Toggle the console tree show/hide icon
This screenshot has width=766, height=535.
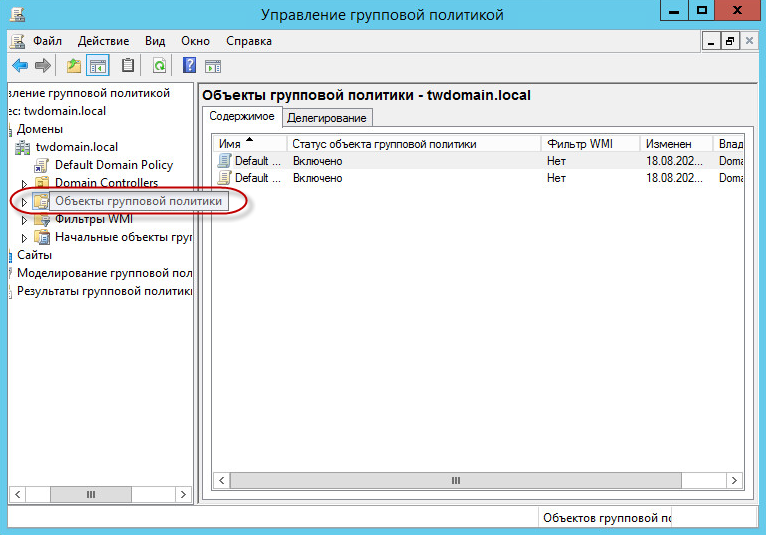coord(98,66)
